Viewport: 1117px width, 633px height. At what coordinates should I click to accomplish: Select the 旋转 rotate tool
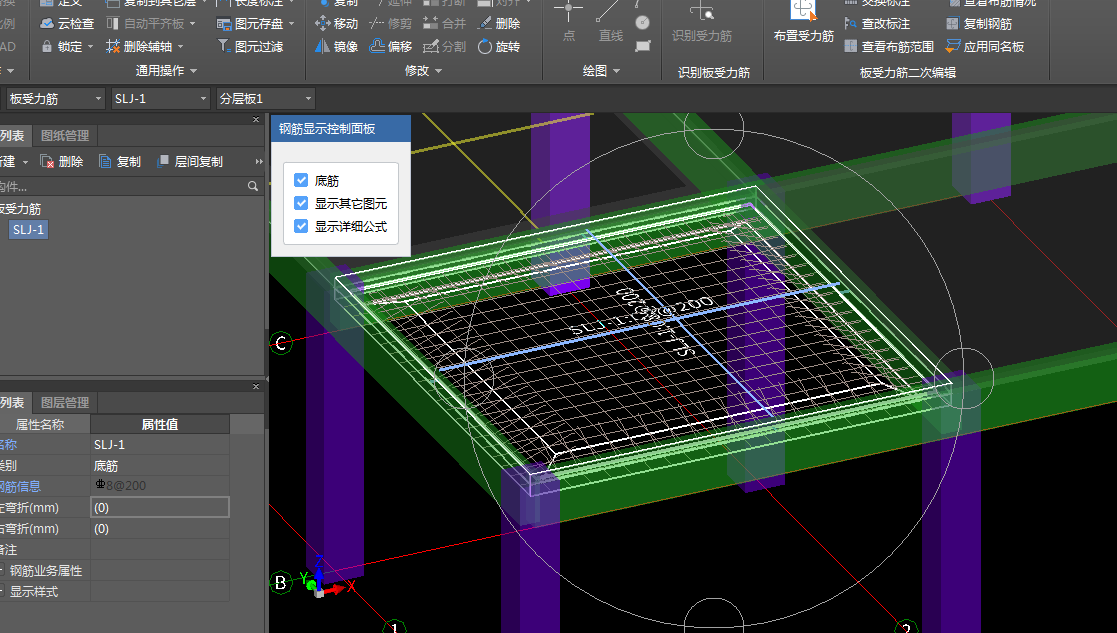(x=499, y=46)
